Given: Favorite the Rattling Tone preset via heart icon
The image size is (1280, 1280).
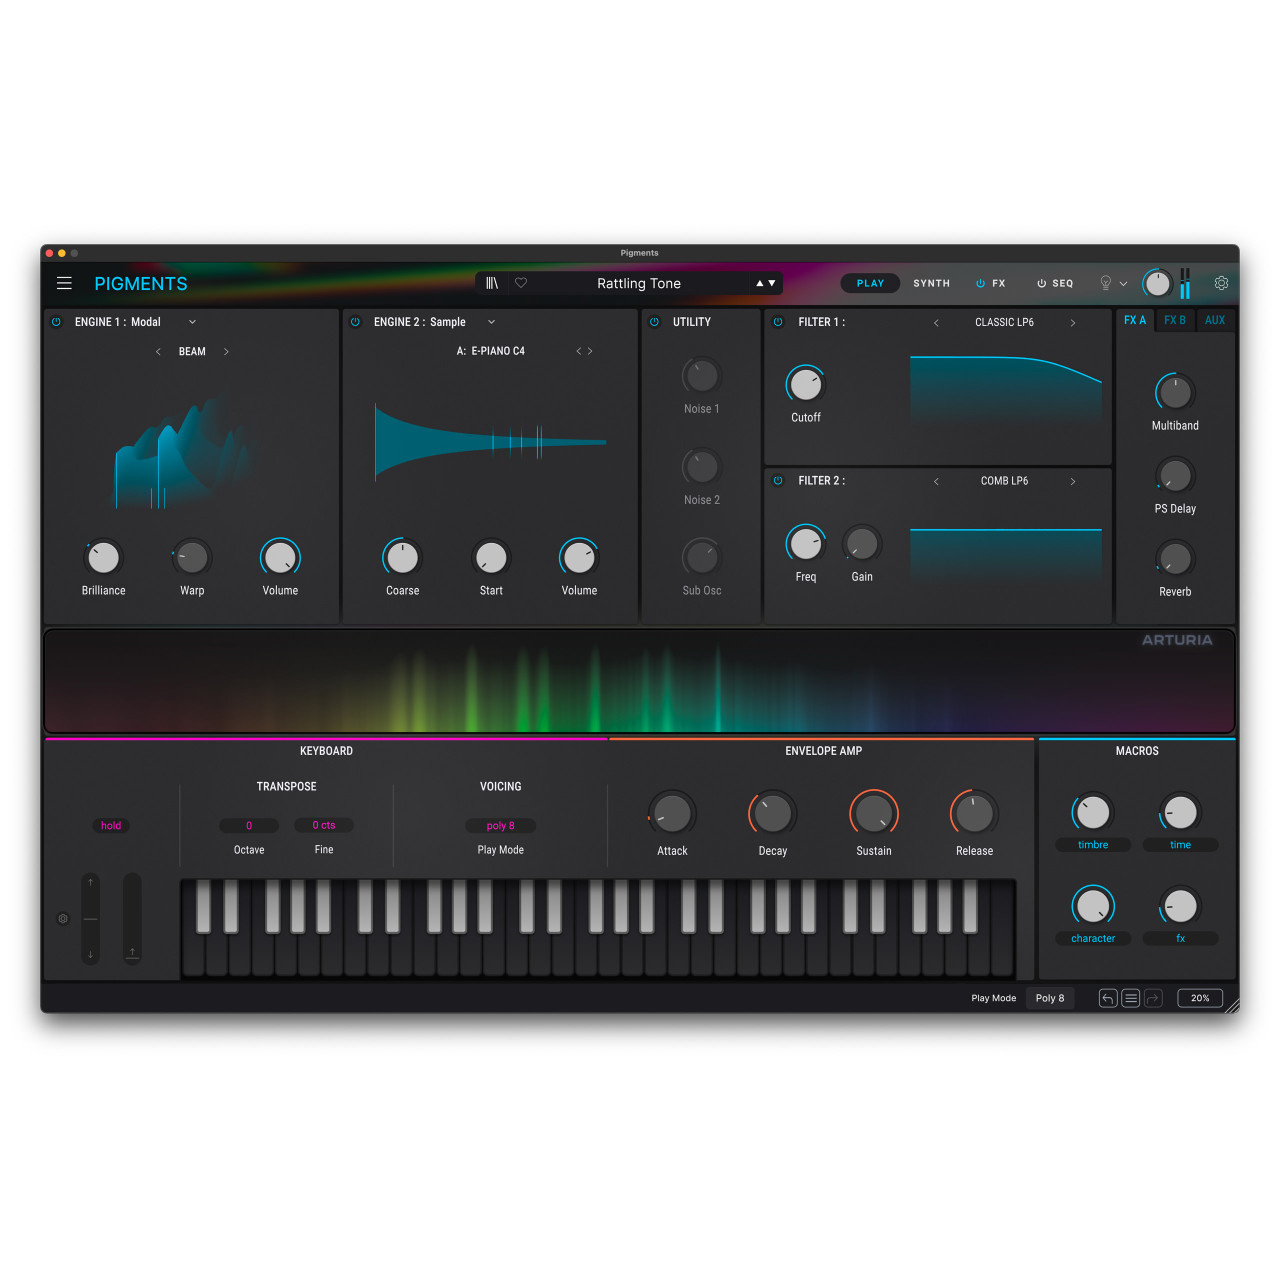Looking at the screenshot, I should (x=521, y=283).
